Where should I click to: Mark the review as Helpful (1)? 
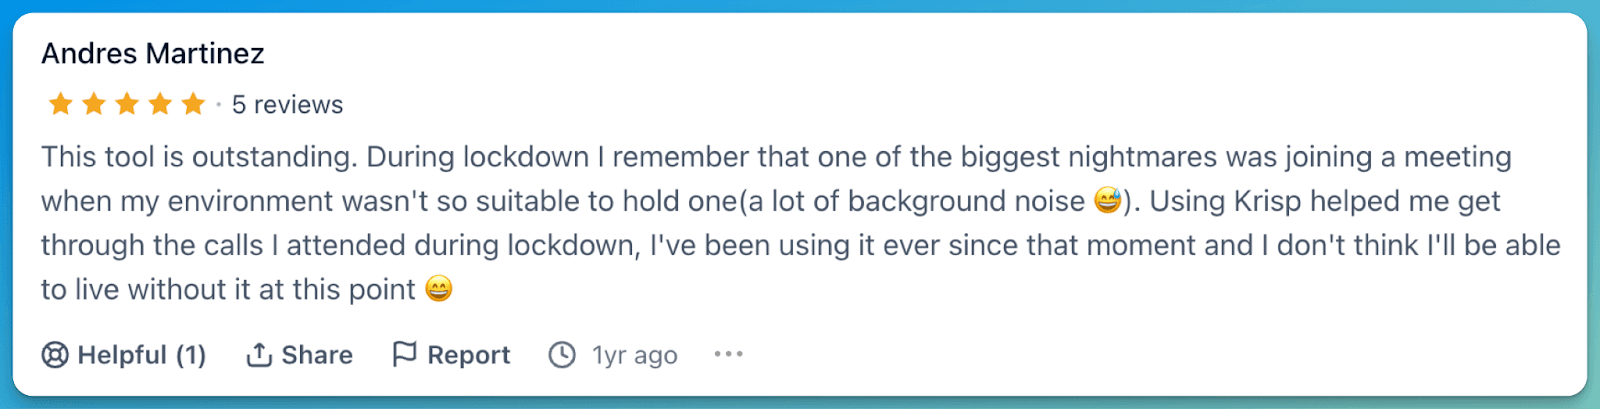(141, 355)
